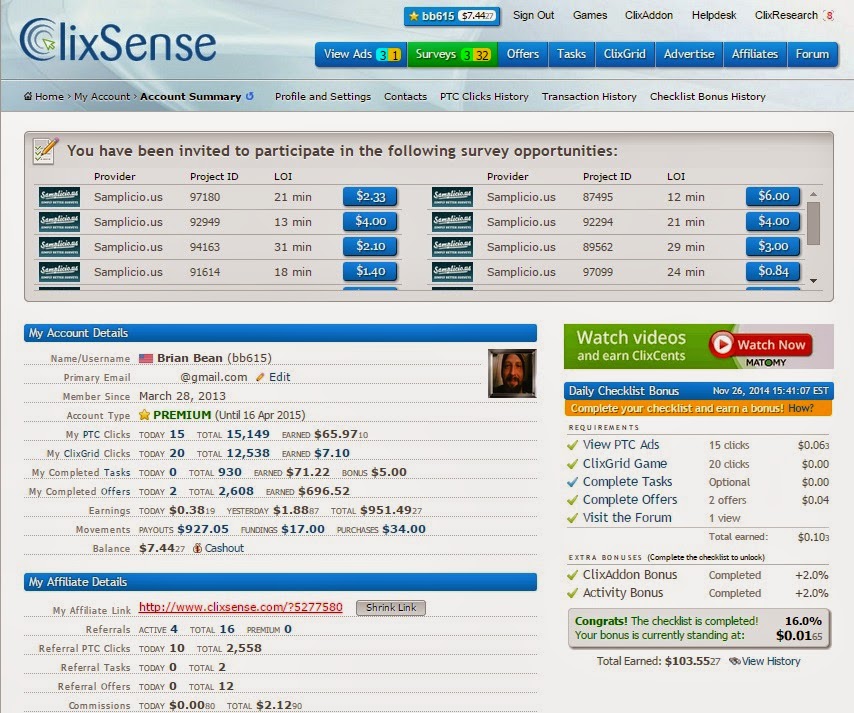This screenshot has height=713, width=854.
Task: Open the Tasks tab
Action: (x=571, y=54)
